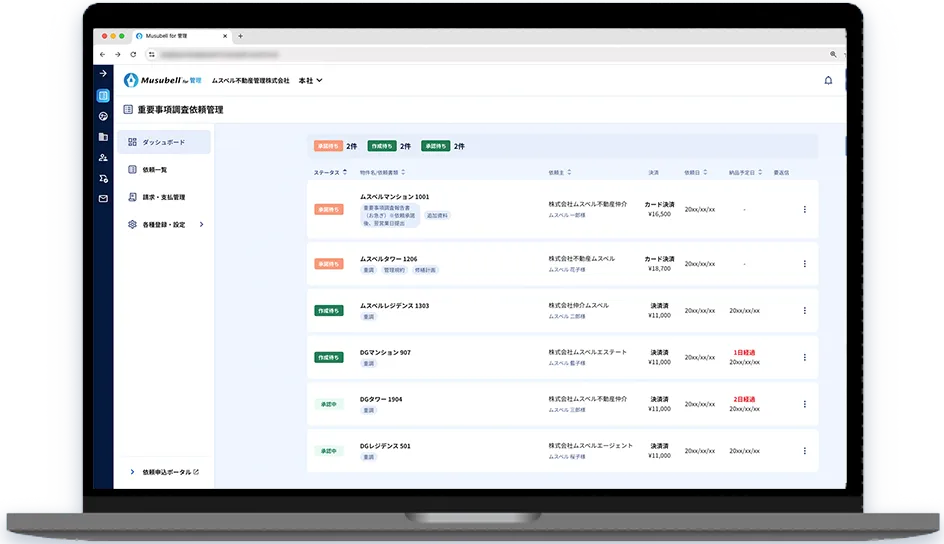Viewport: 944px width, 544px height.
Task: Sort by 物件名/依頼書類 column
Action: (382, 172)
